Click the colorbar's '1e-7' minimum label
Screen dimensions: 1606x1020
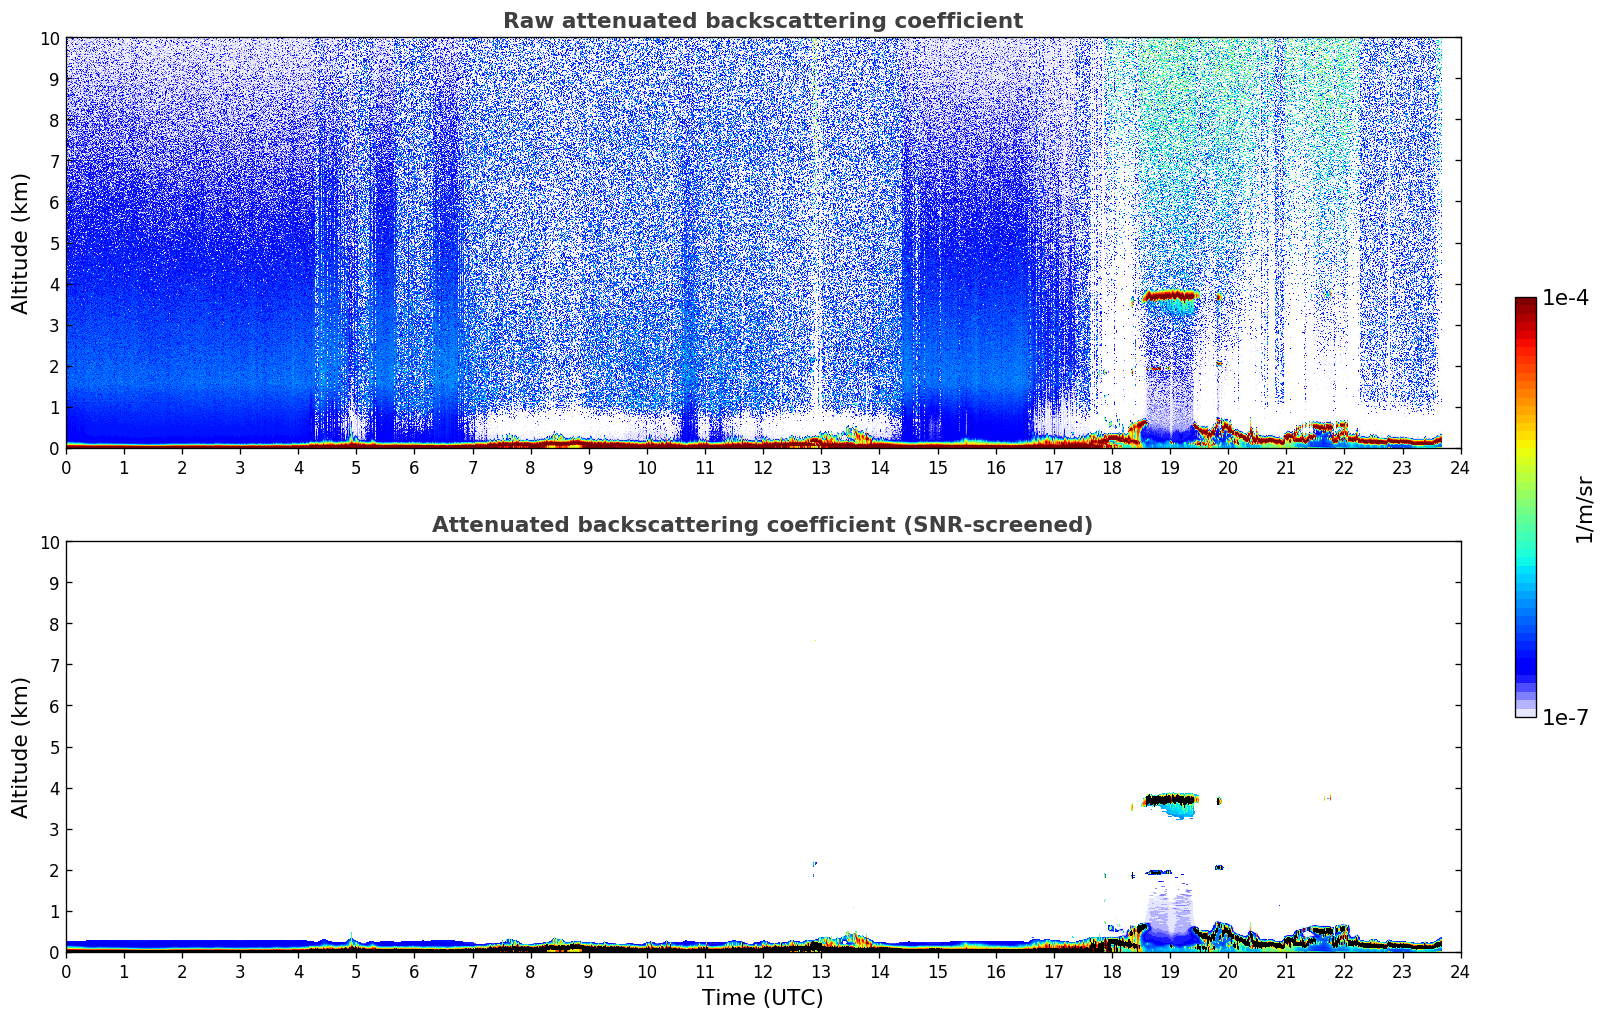(x=1565, y=718)
